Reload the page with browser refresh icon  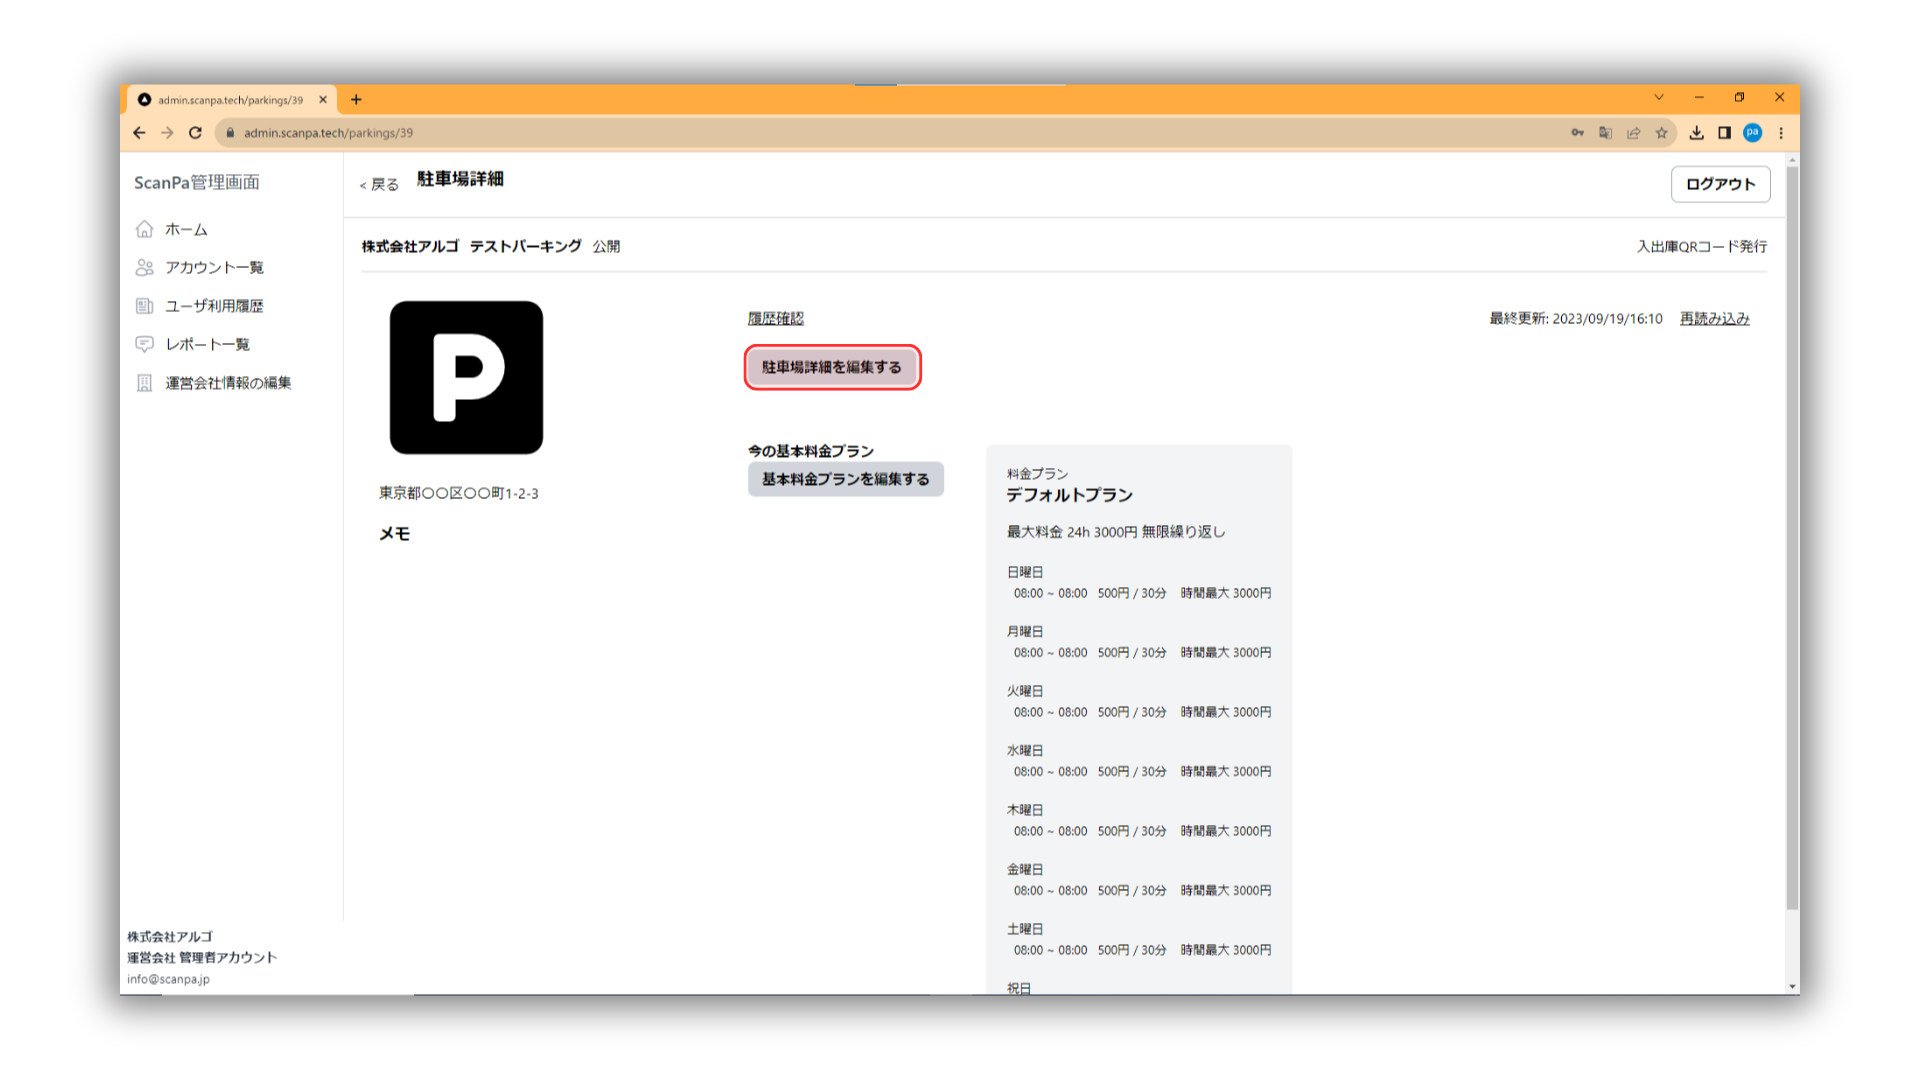tap(196, 132)
